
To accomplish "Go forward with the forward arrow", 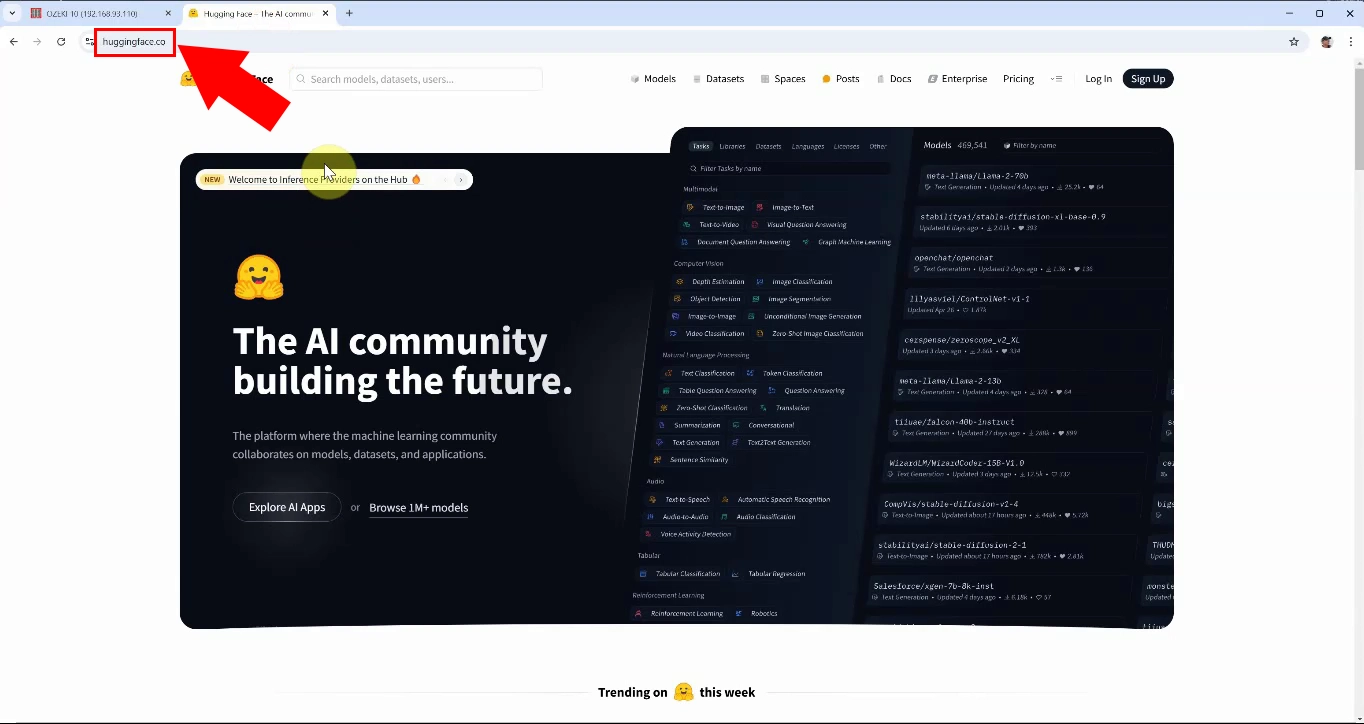I will (37, 42).
